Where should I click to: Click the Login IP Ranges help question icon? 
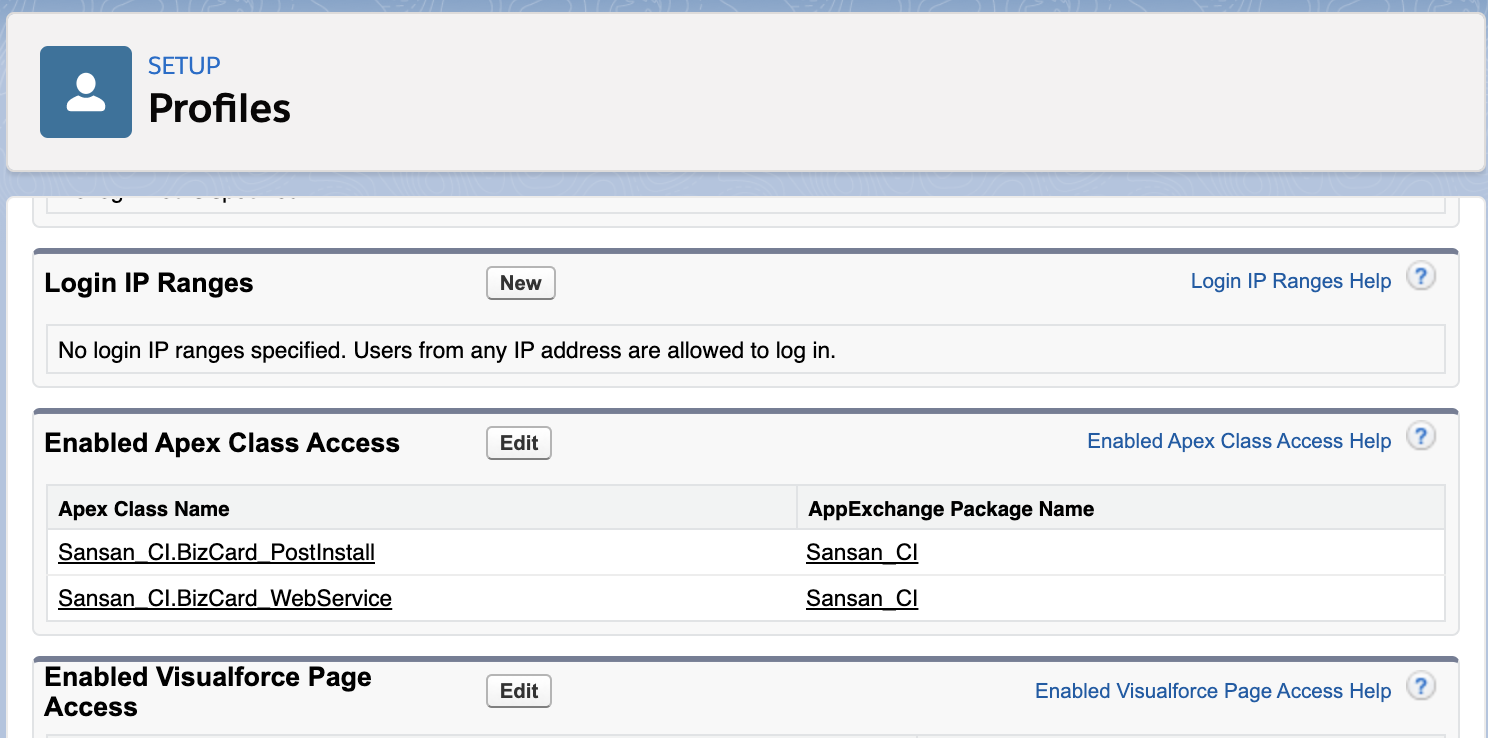point(1421,277)
